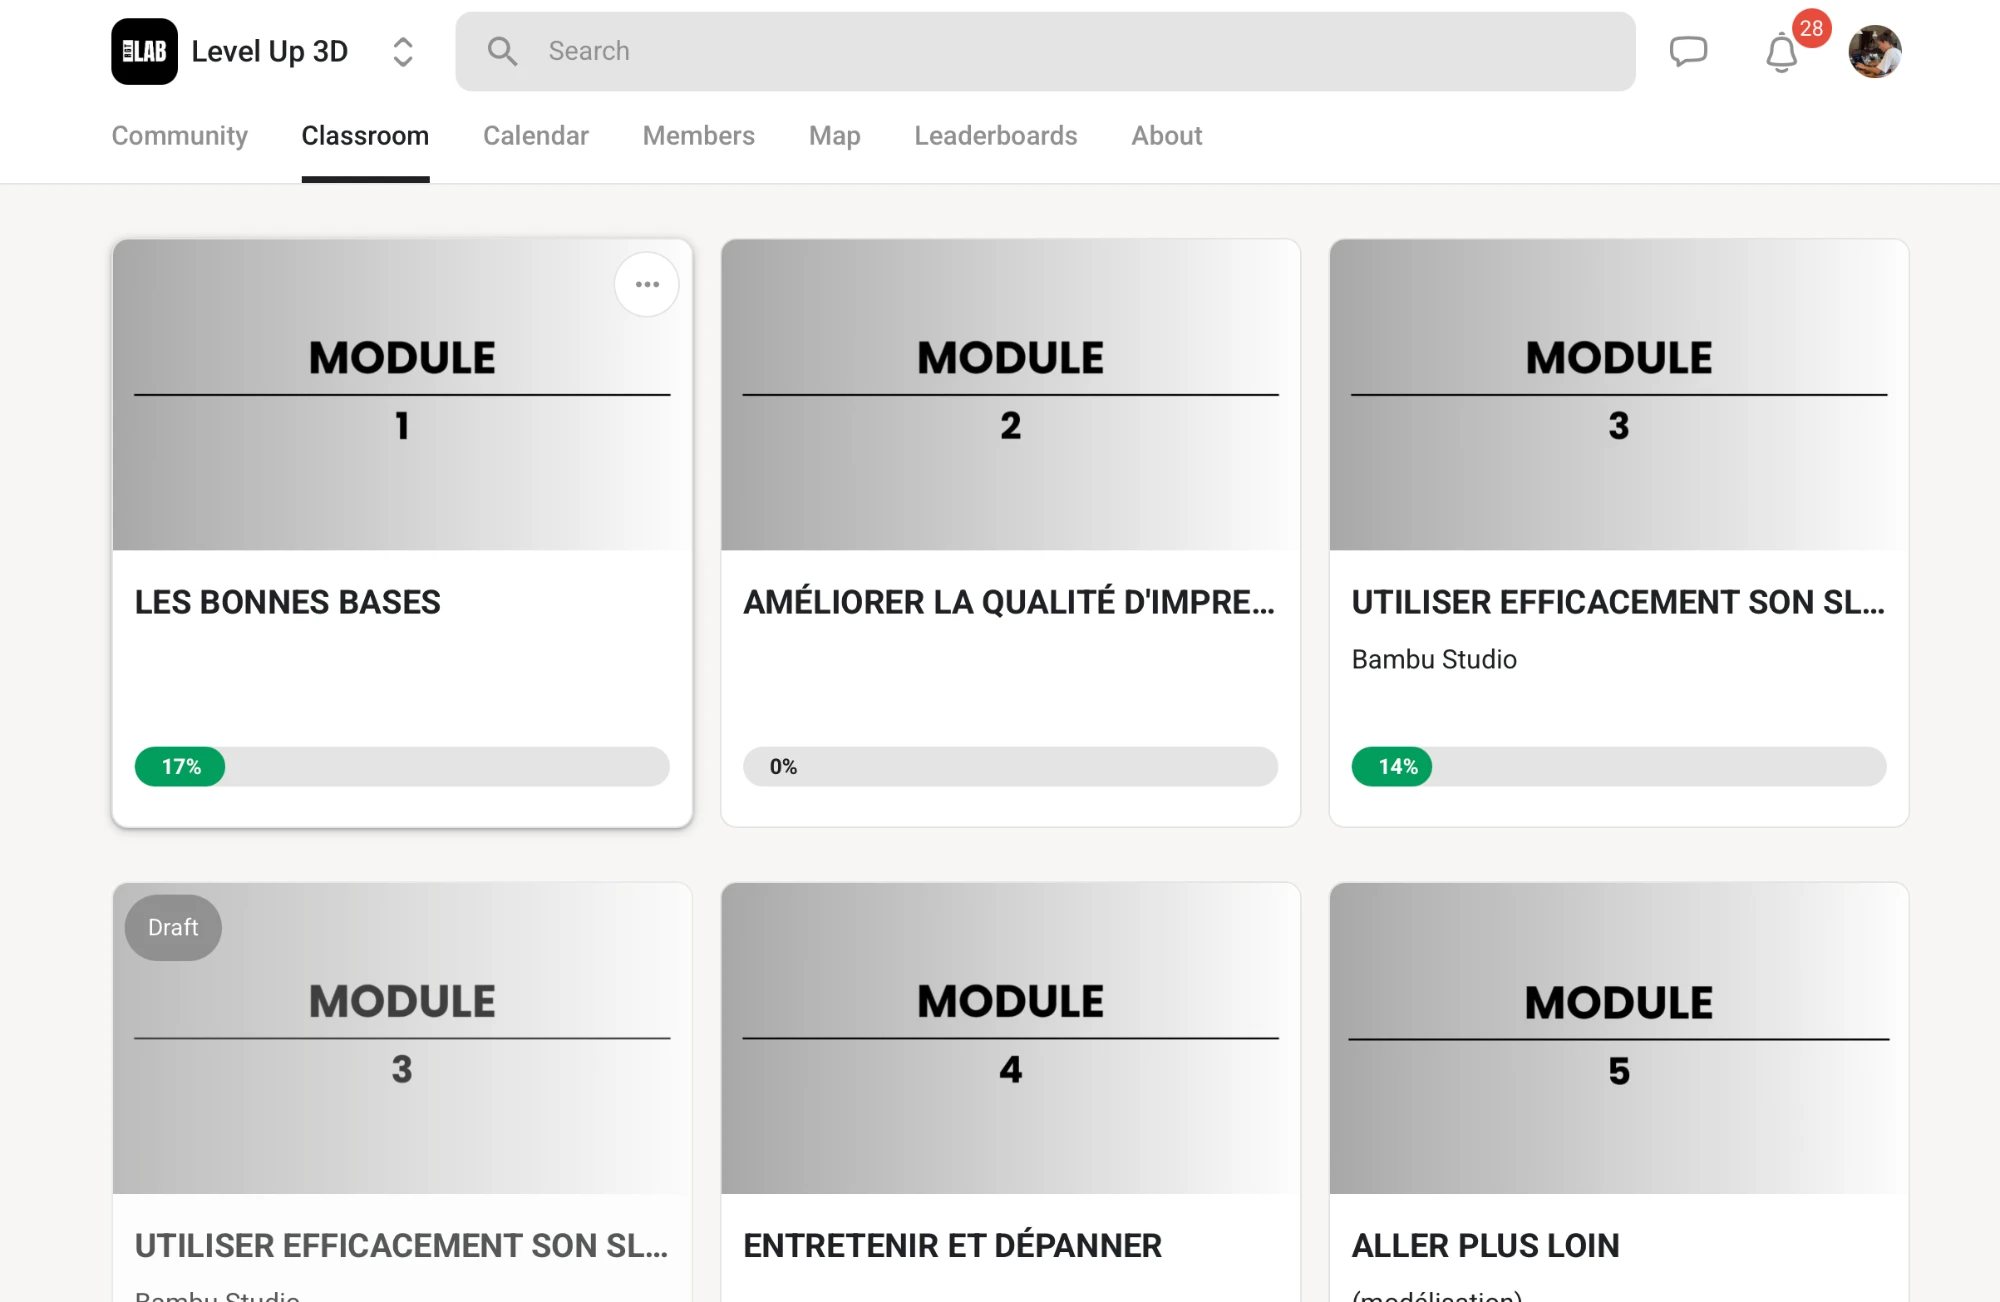Switch to the Community tab
2000x1302 pixels.
pyautogui.click(x=180, y=136)
